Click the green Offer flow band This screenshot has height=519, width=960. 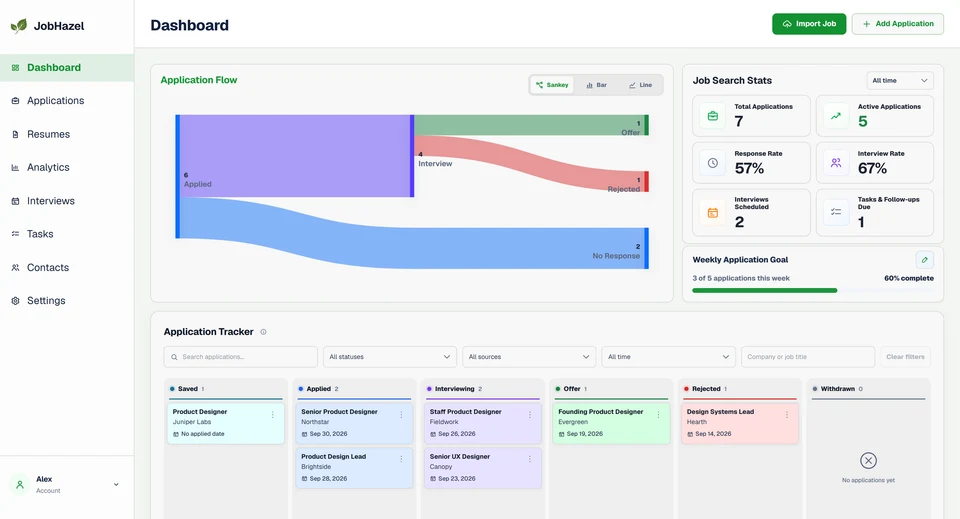tap(529, 125)
